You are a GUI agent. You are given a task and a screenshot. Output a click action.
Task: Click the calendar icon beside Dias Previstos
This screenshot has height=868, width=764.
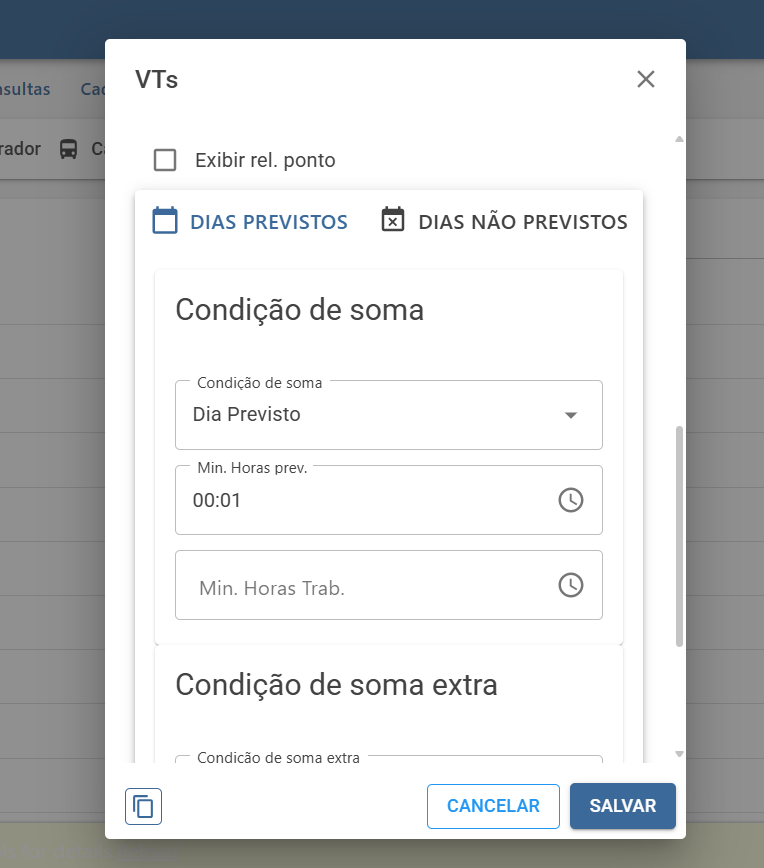pos(165,220)
